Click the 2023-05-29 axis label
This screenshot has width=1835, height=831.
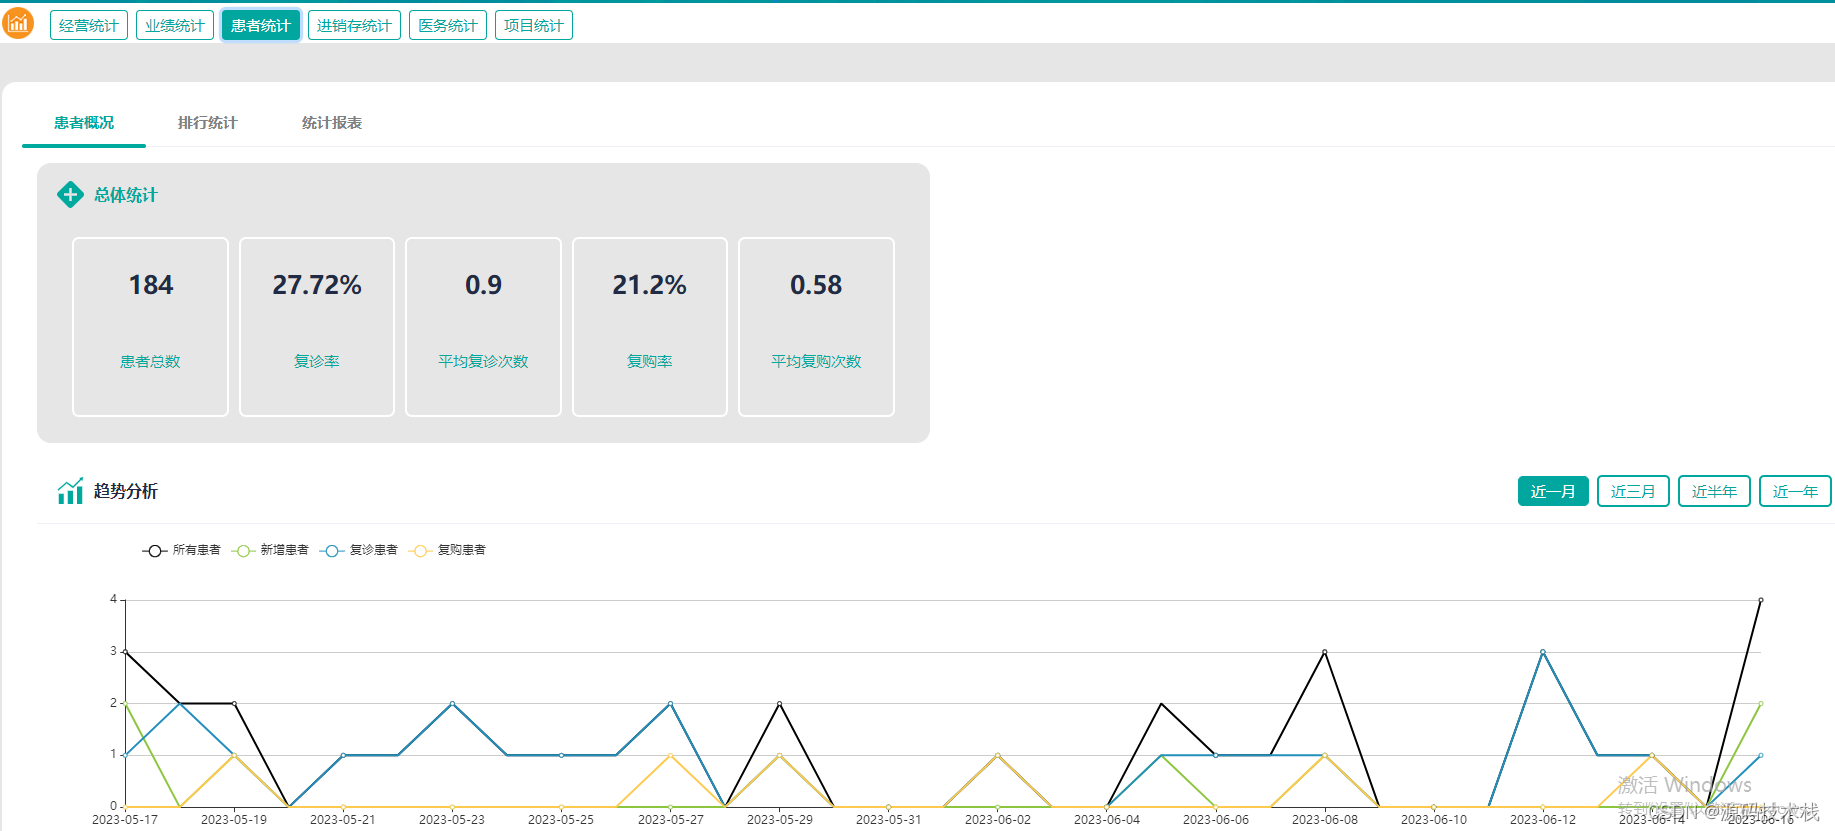(780, 819)
